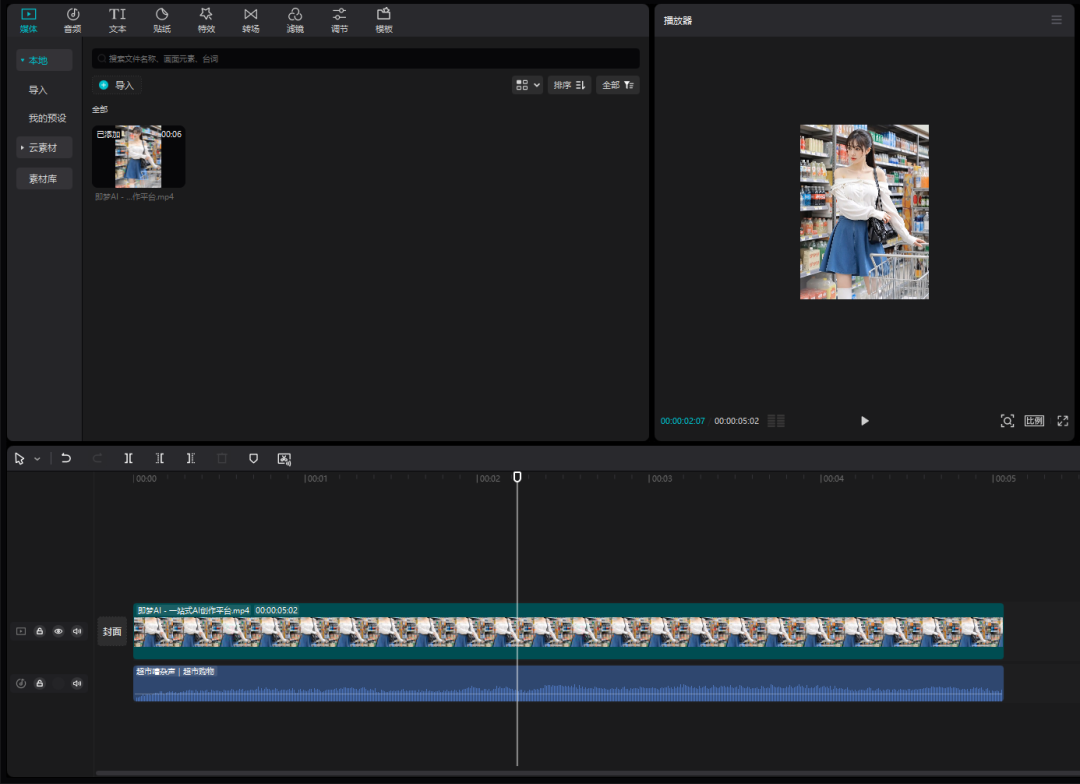Screen dimensions: 1080x784
Task: Expand the 云素材 cloud material section
Action: point(44,147)
